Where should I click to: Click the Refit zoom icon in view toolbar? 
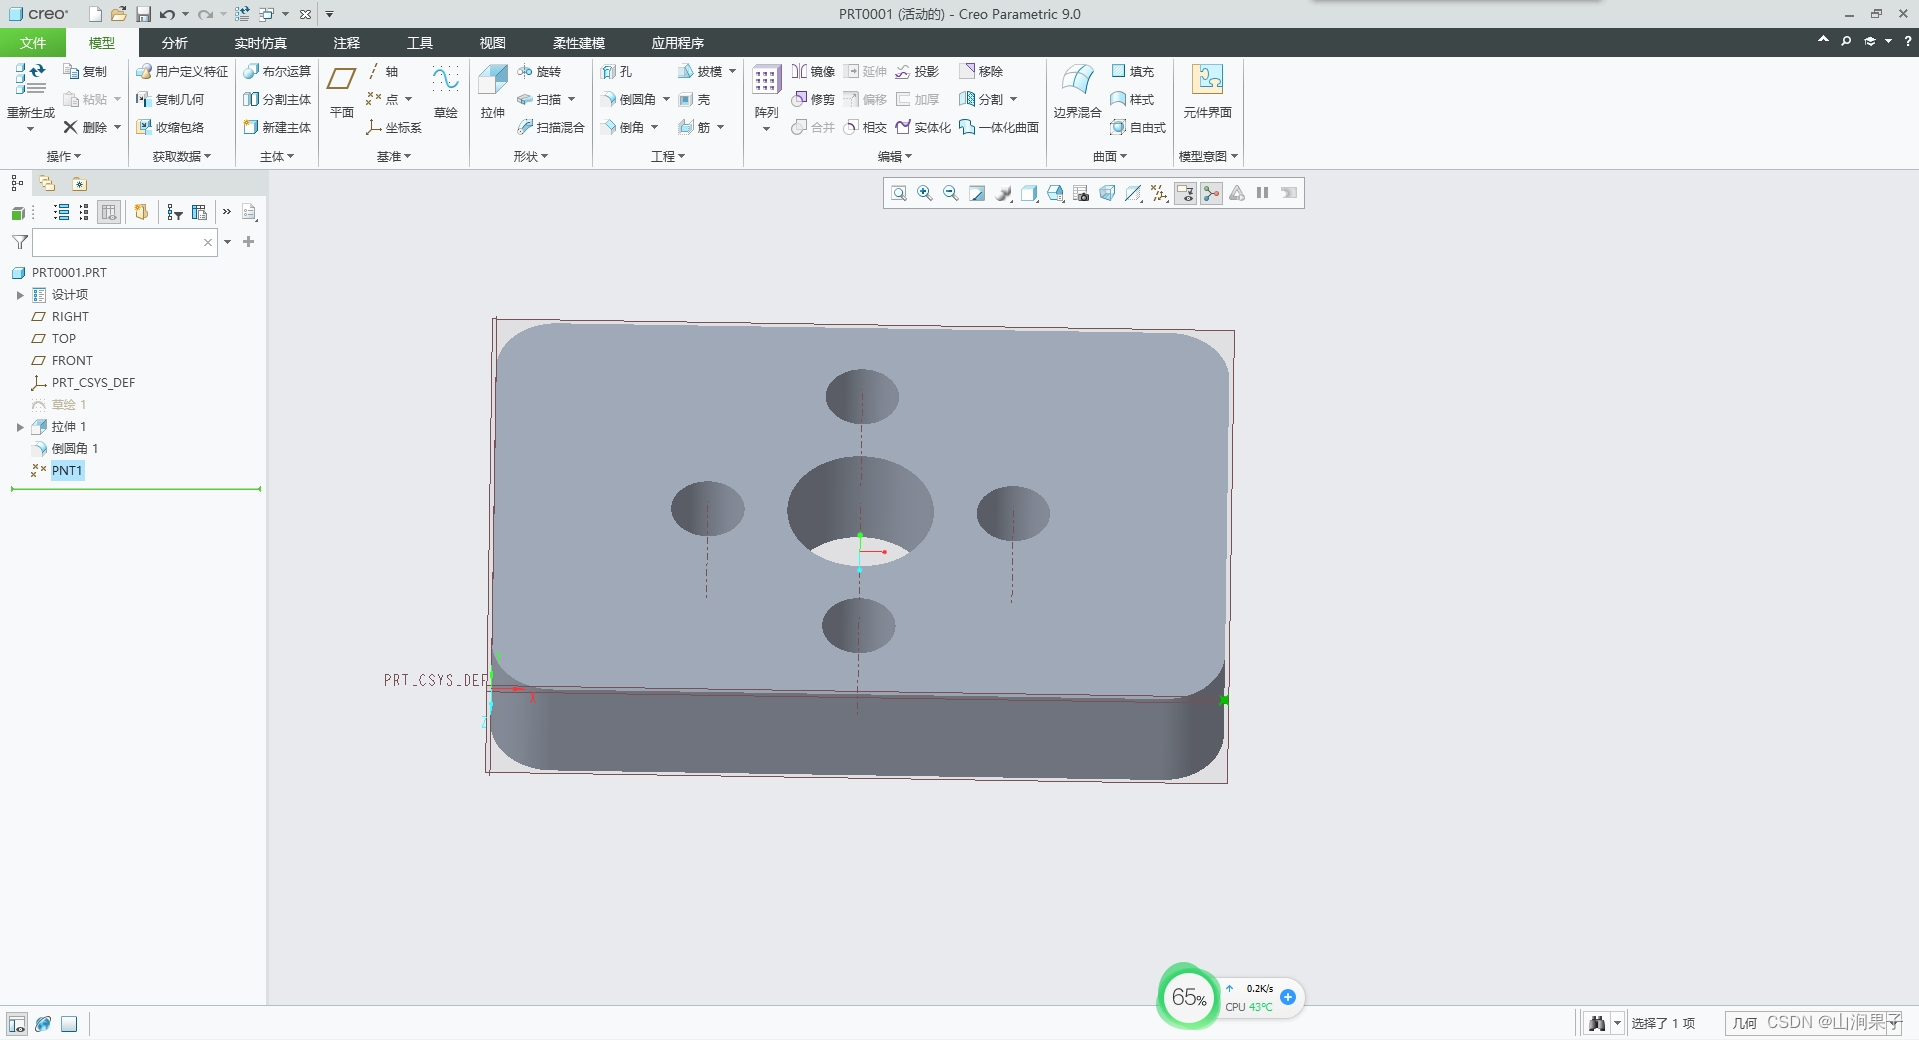(x=898, y=194)
